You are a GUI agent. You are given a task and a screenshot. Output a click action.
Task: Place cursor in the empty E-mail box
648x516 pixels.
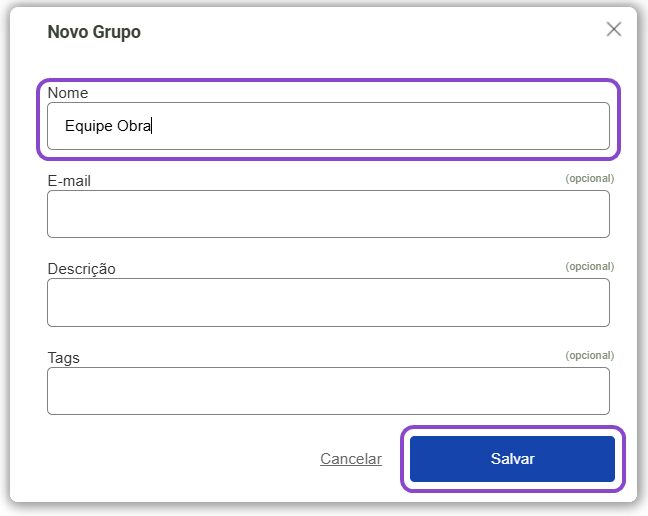pyautogui.click(x=328, y=214)
